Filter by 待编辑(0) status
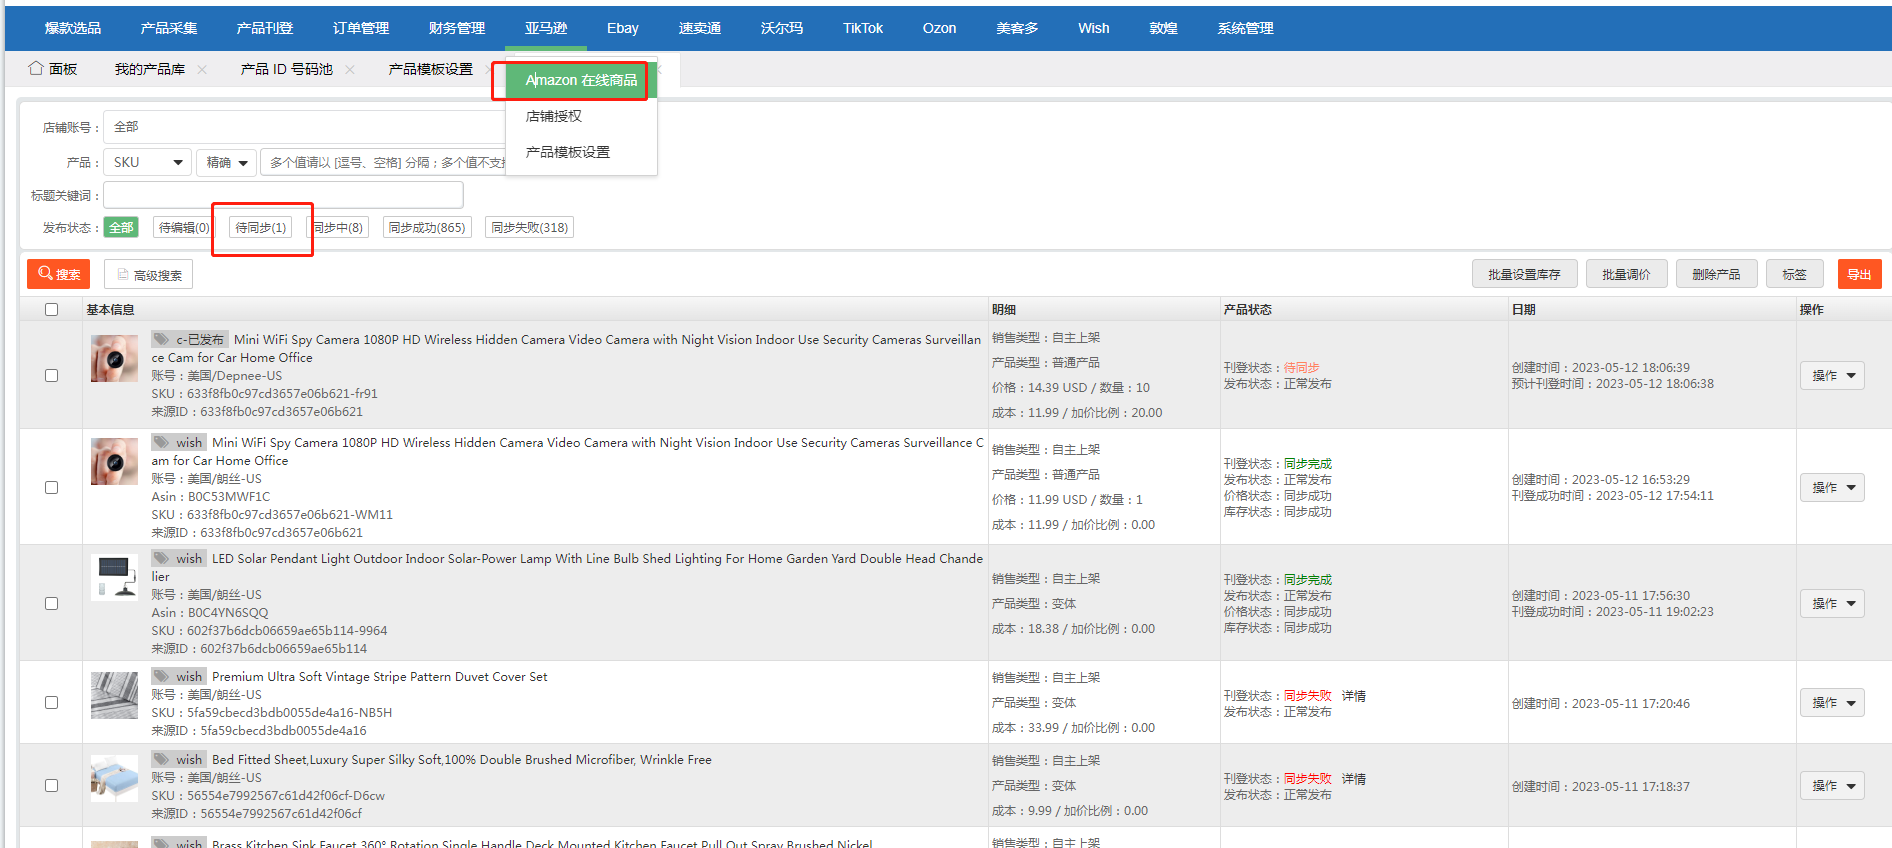This screenshot has width=1892, height=848. pos(184,228)
